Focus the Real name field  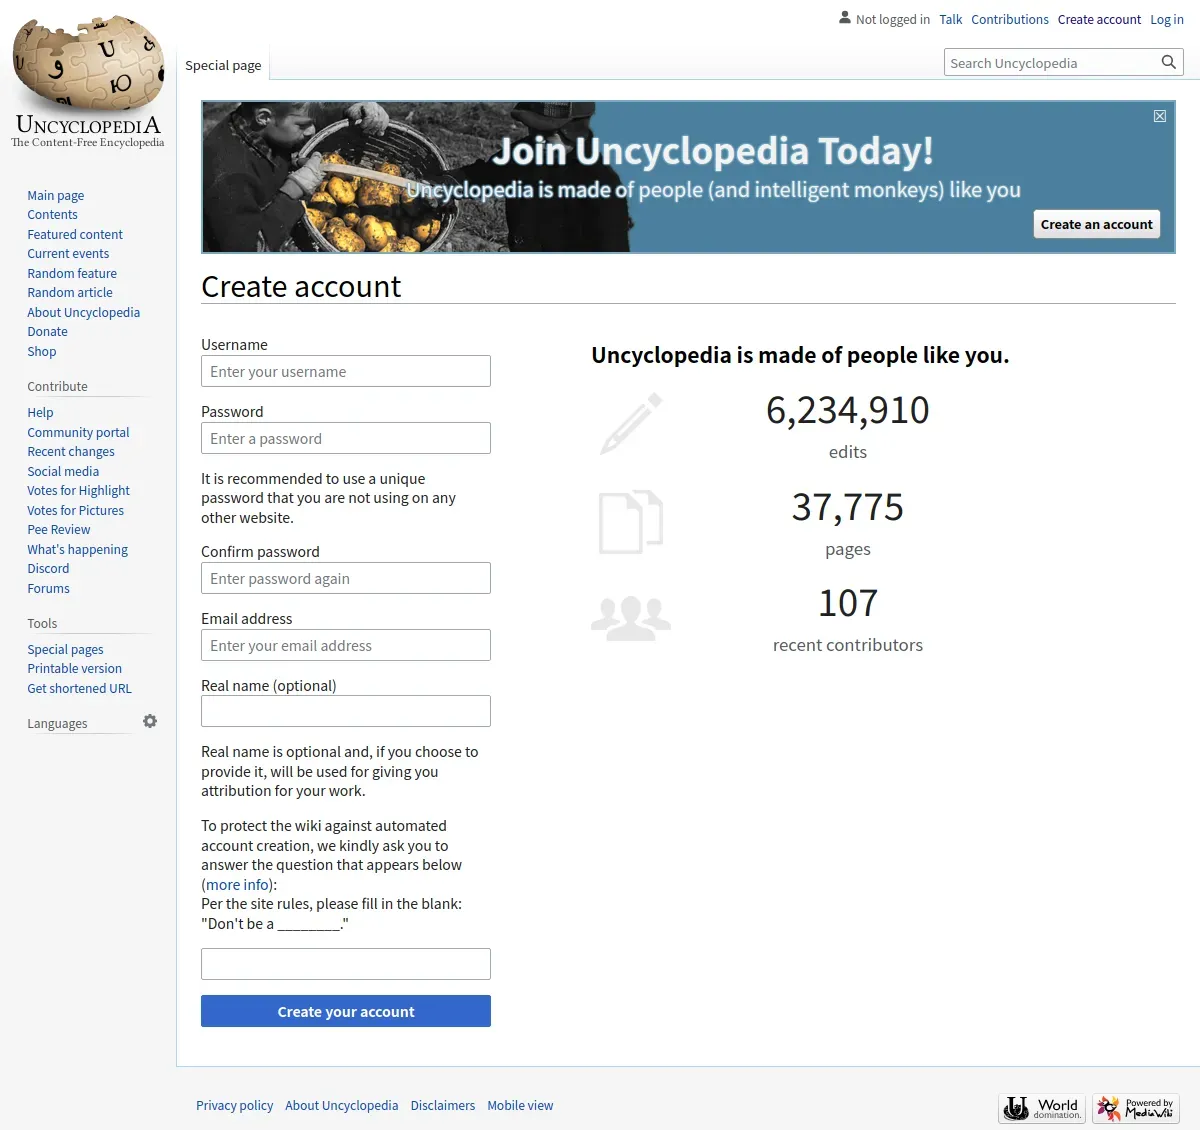(346, 711)
